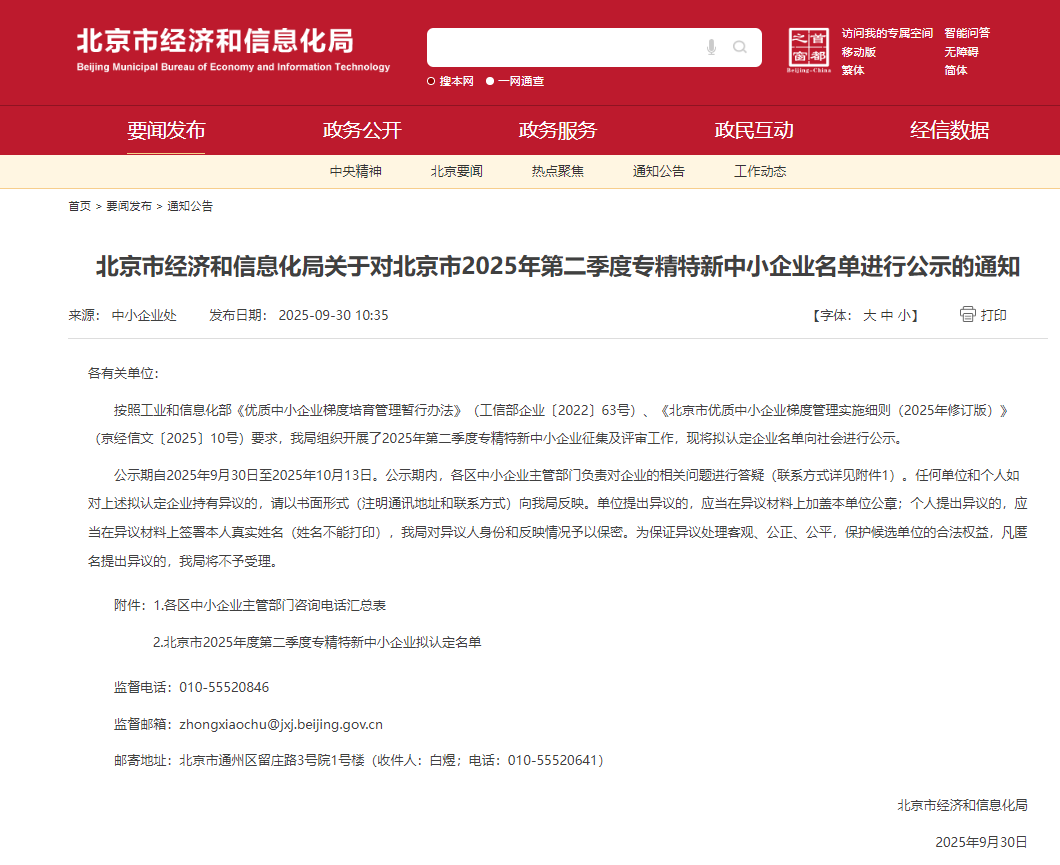1060x865 pixels.
Task: Switch the site to 繁体 text
Action: (852, 70)
